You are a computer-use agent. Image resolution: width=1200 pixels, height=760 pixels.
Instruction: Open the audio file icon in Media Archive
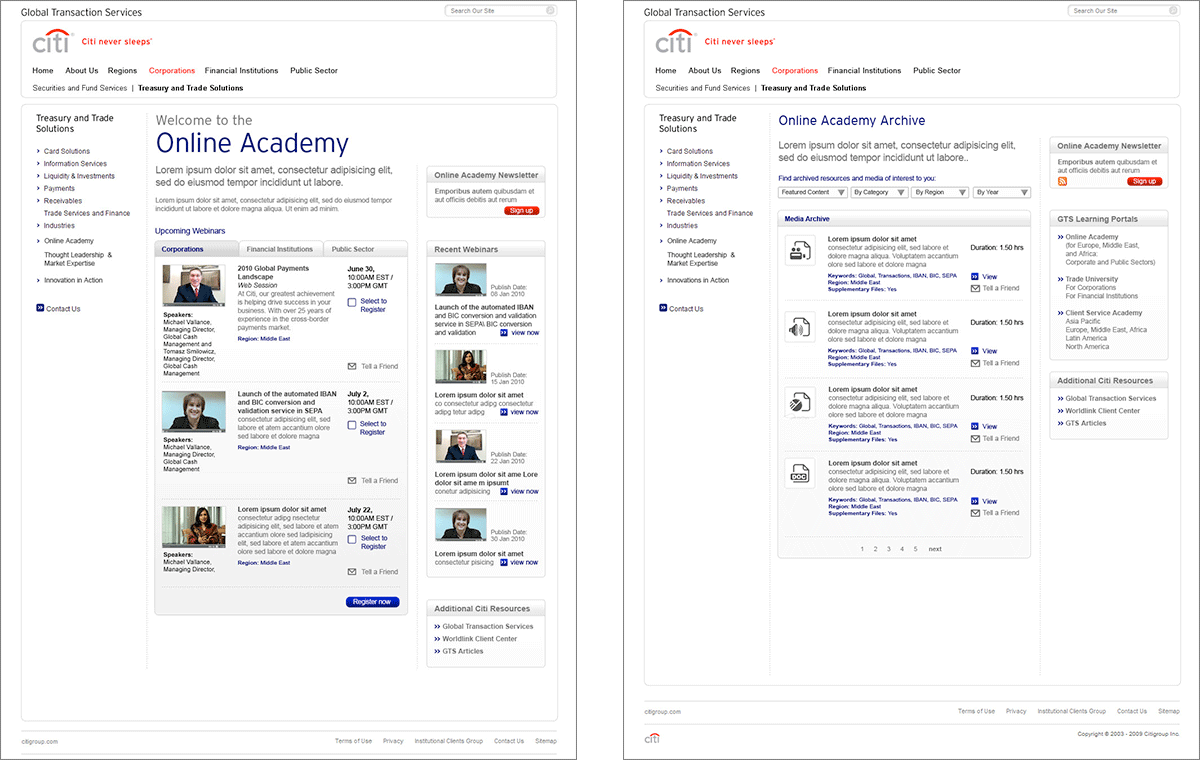(x=799, y=327)
